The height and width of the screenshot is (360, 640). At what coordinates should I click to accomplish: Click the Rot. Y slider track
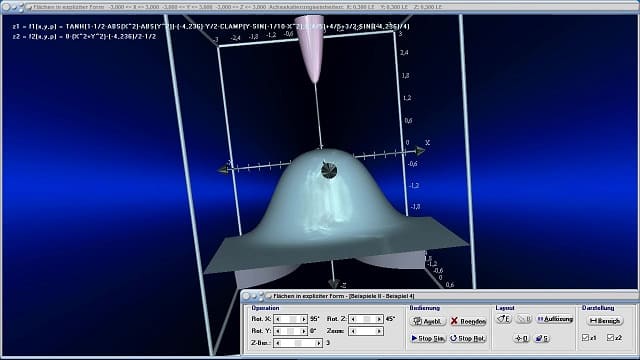click(291, 331)
